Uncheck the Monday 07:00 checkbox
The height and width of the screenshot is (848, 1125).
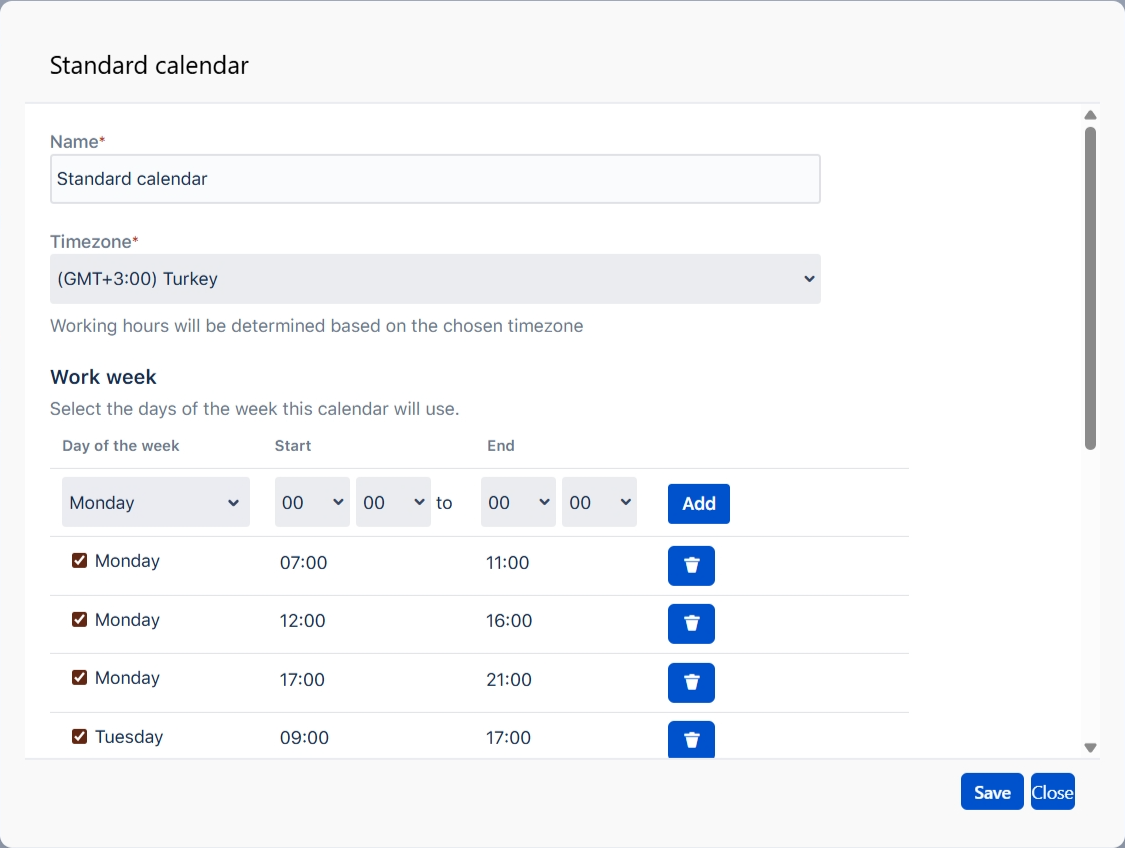coord(80,561)
